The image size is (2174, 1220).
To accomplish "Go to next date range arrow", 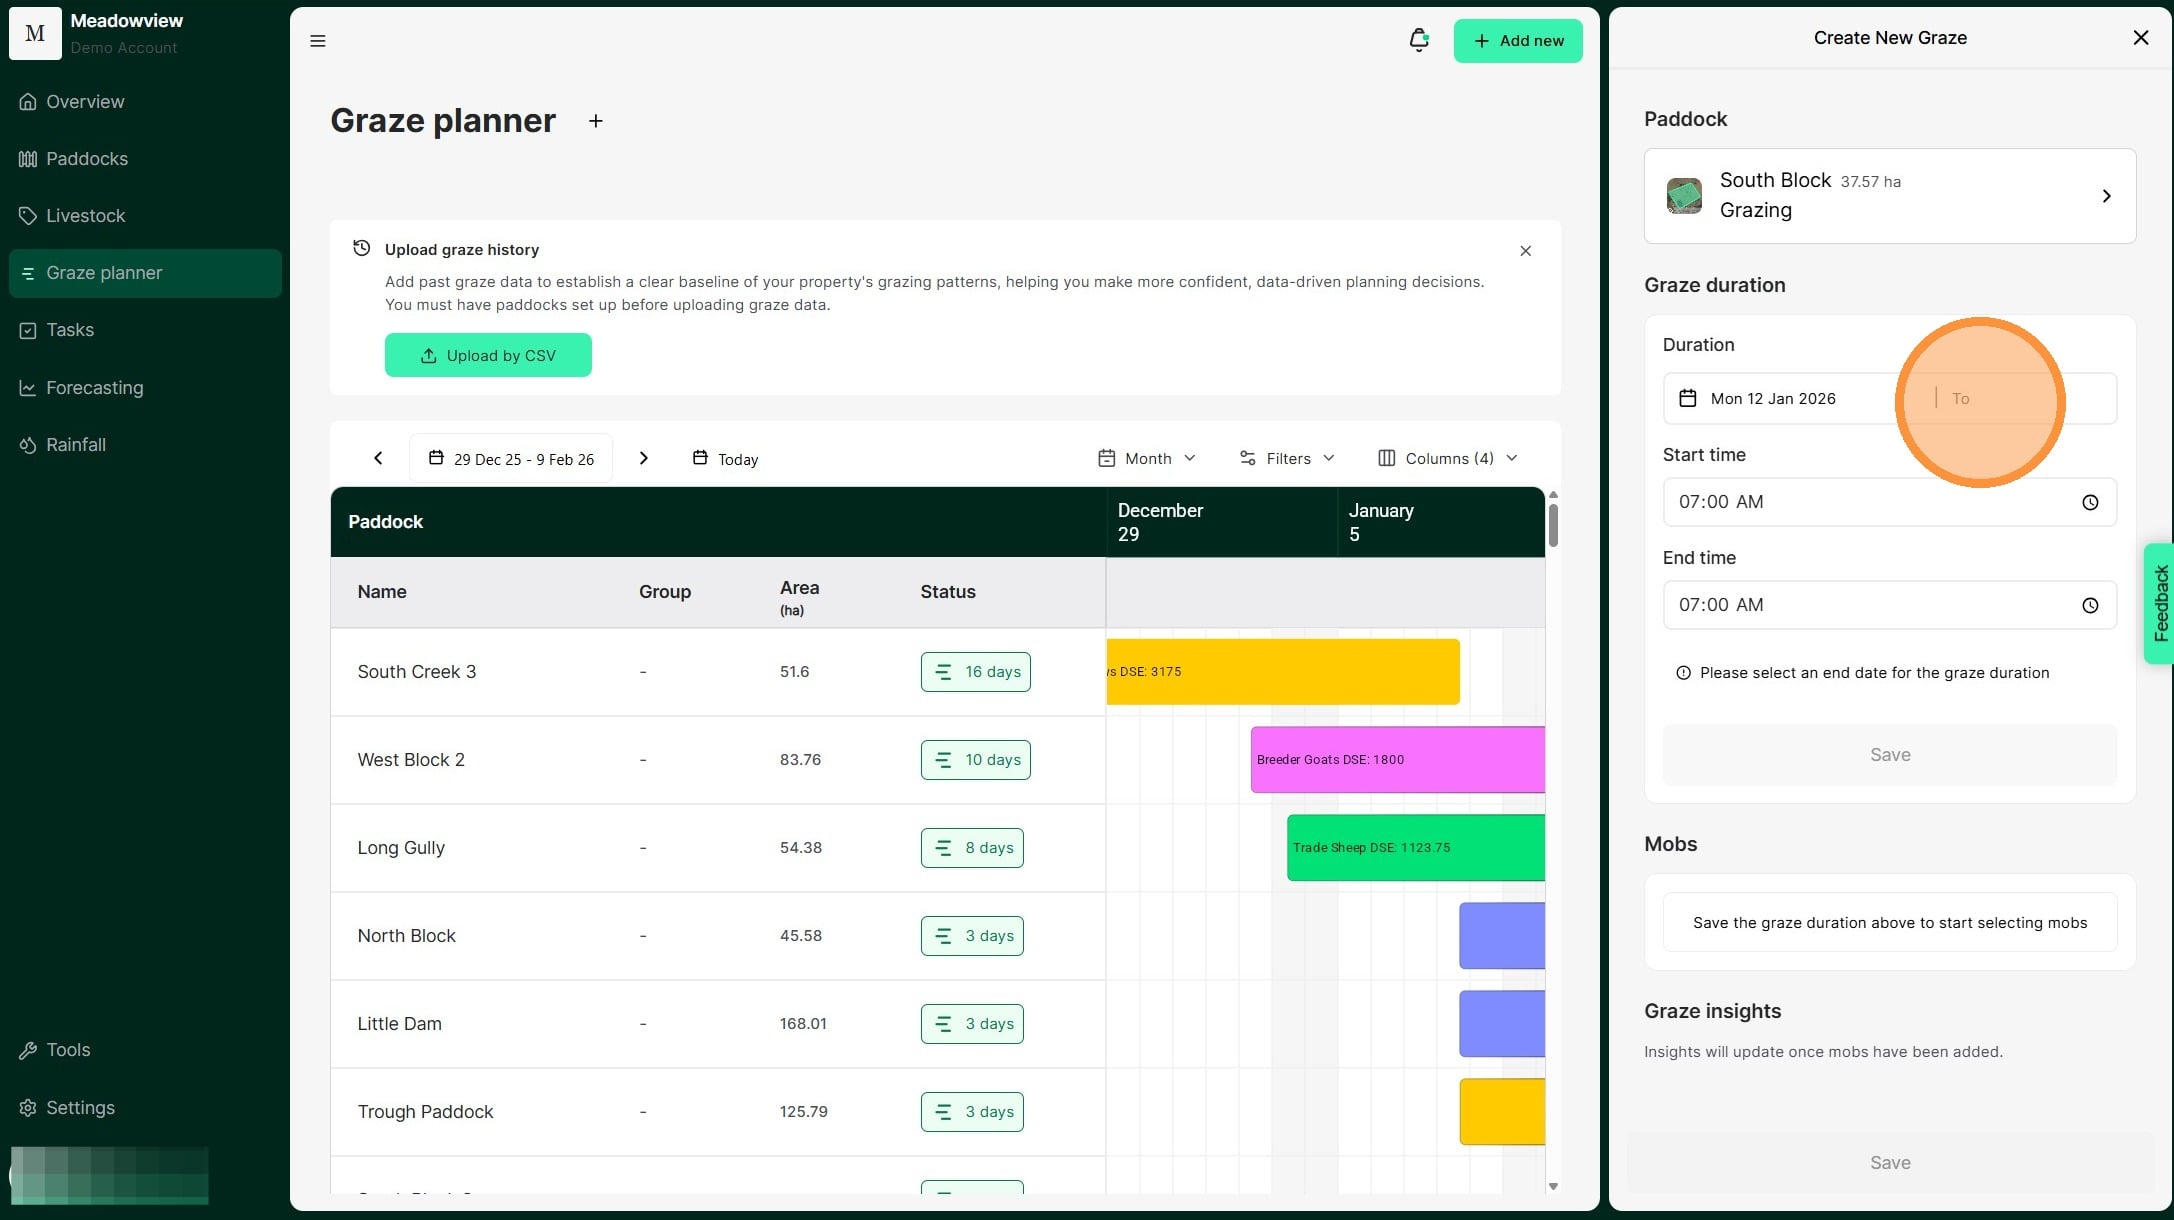I will pos(644,458).
